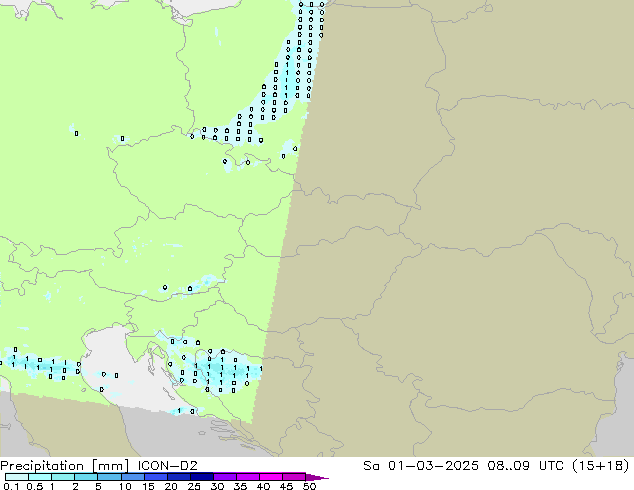The width and height of the screenshot is (634, 490).
Task: Click the purple swatch between 30 and 35
Action: 225,477
